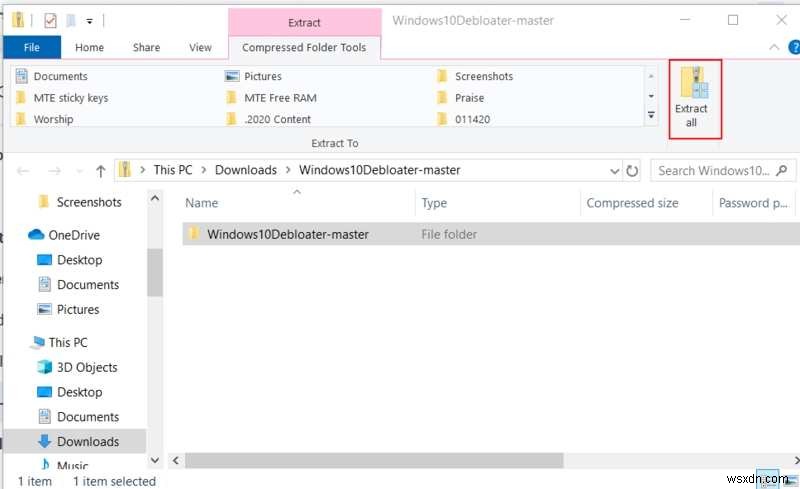Click the zipped folder title bar icon

tap(18, 20)
